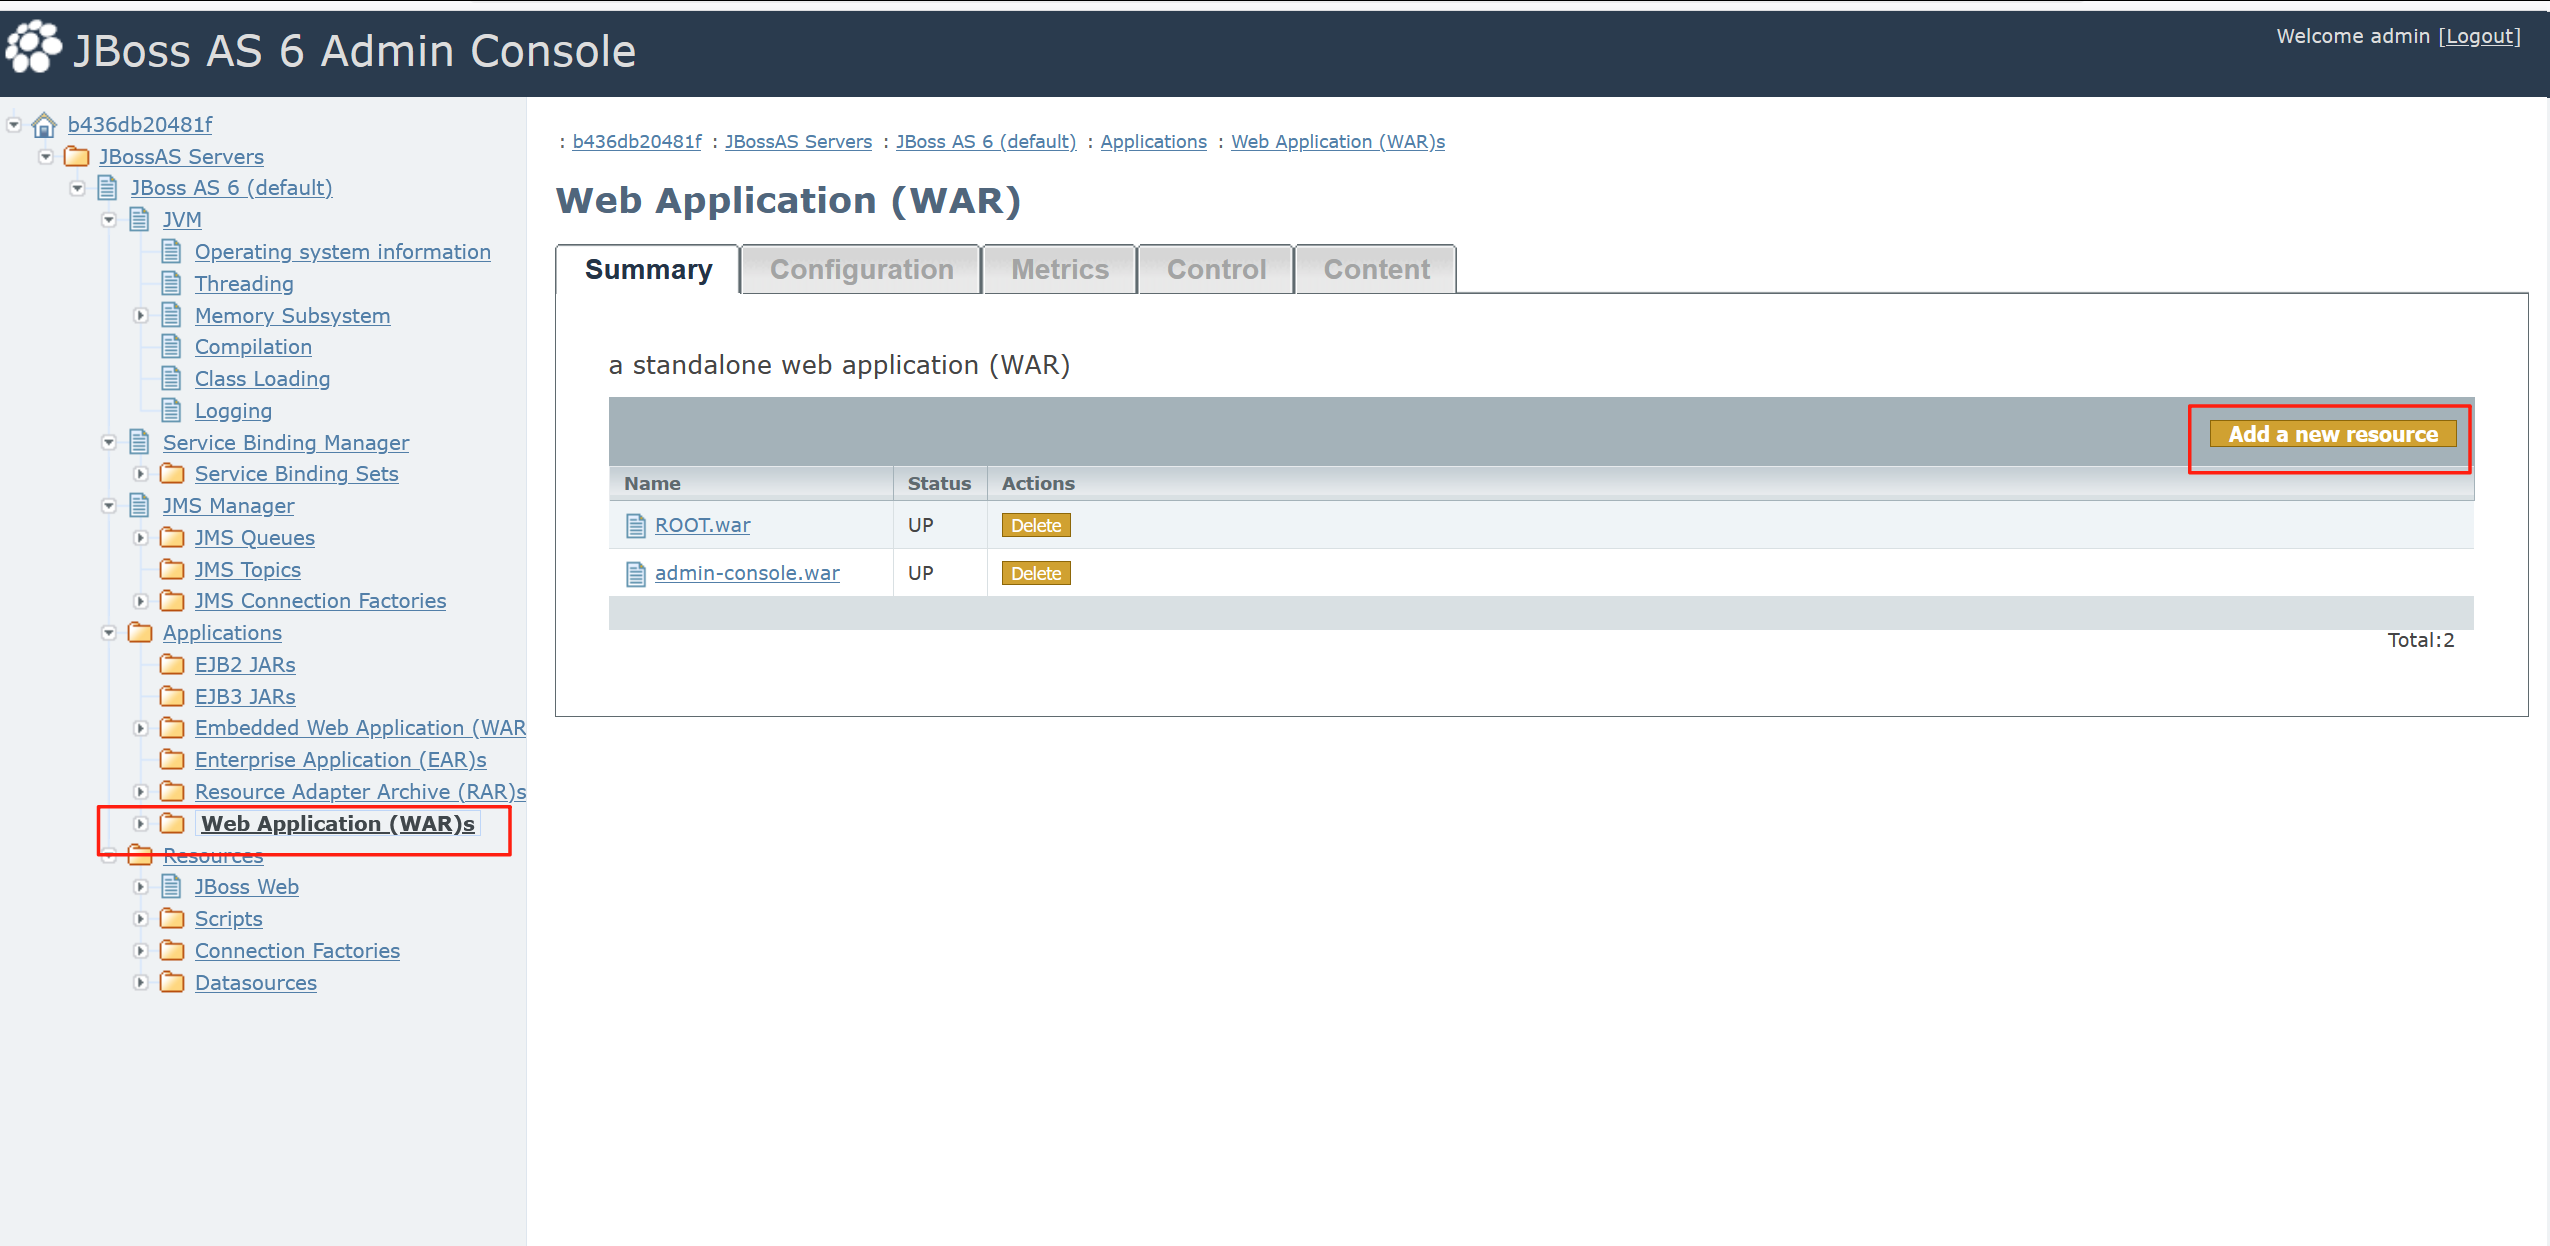This screenshot has width=2550, height=1246.
Task: Click page icon beside Operating system information
Action: point(172,251)
